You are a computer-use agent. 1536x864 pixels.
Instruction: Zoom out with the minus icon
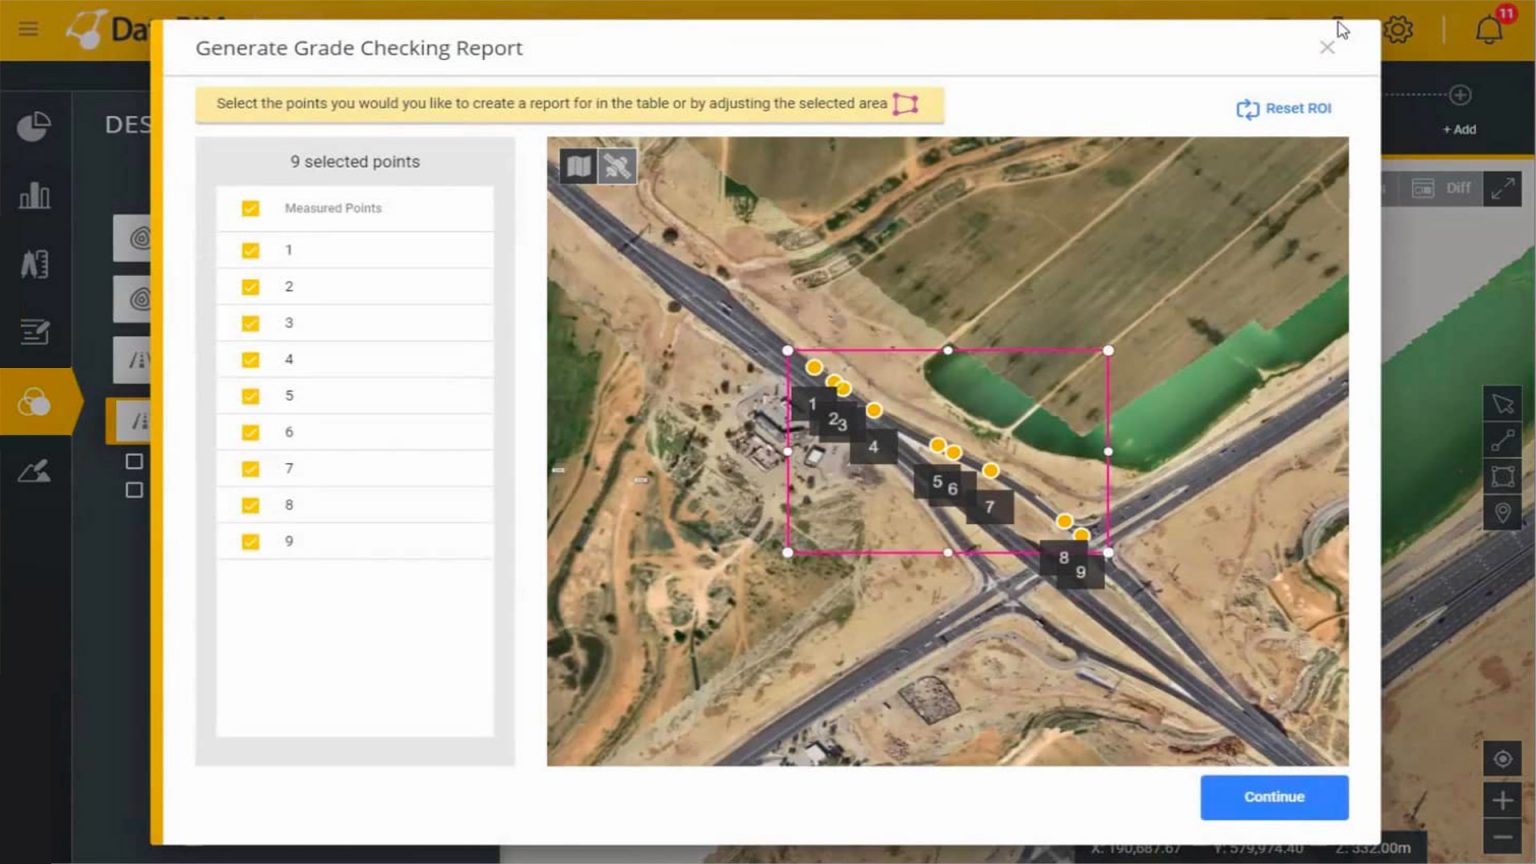[x=1502, y=837]
